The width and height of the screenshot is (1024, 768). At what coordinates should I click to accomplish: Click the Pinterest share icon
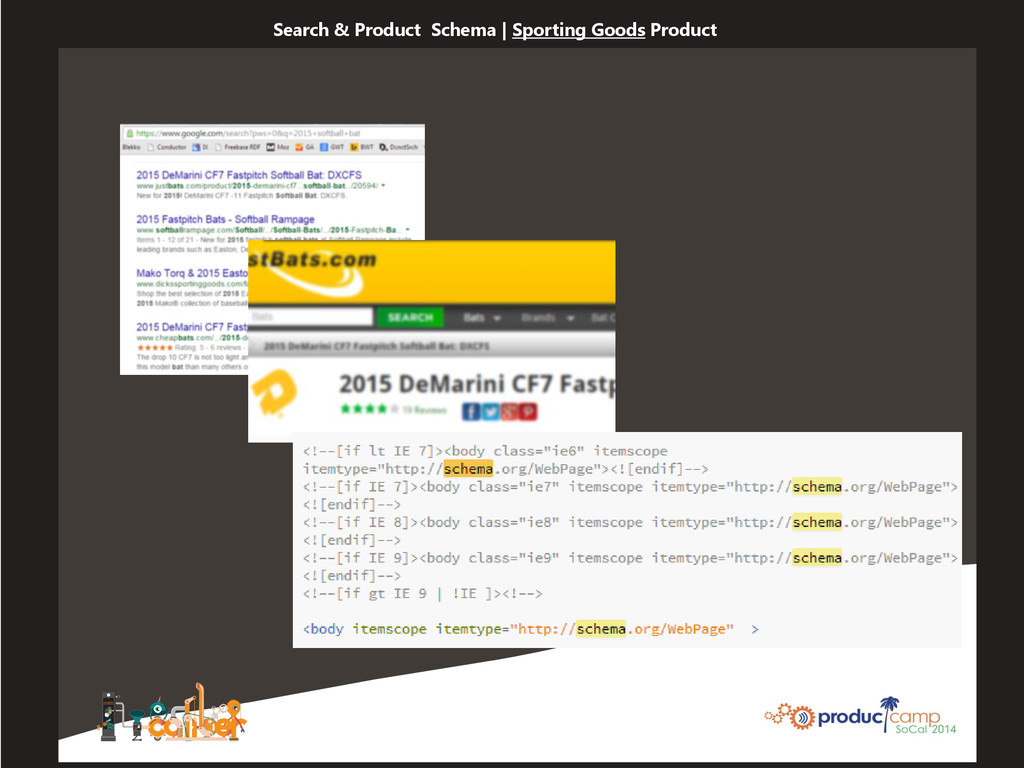coord(528,411)
